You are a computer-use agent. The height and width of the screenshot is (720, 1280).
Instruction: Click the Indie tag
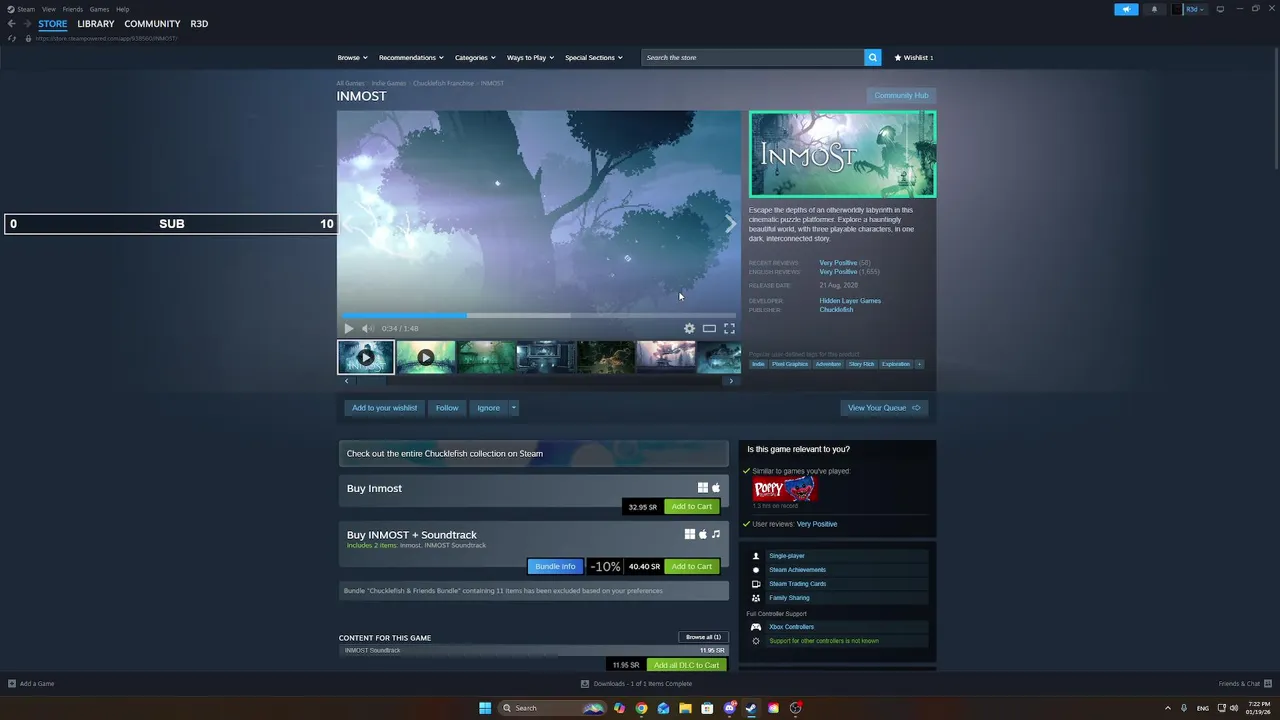point(758,364)
